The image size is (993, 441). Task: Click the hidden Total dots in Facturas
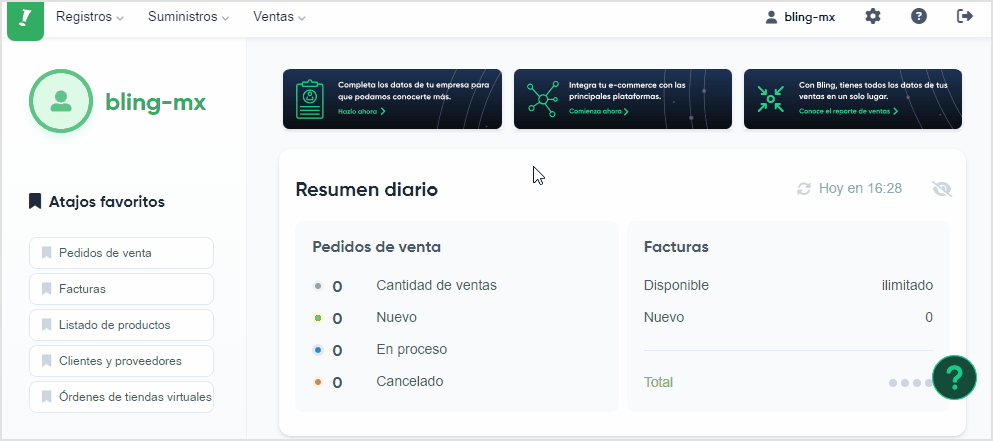pos(911,383)
